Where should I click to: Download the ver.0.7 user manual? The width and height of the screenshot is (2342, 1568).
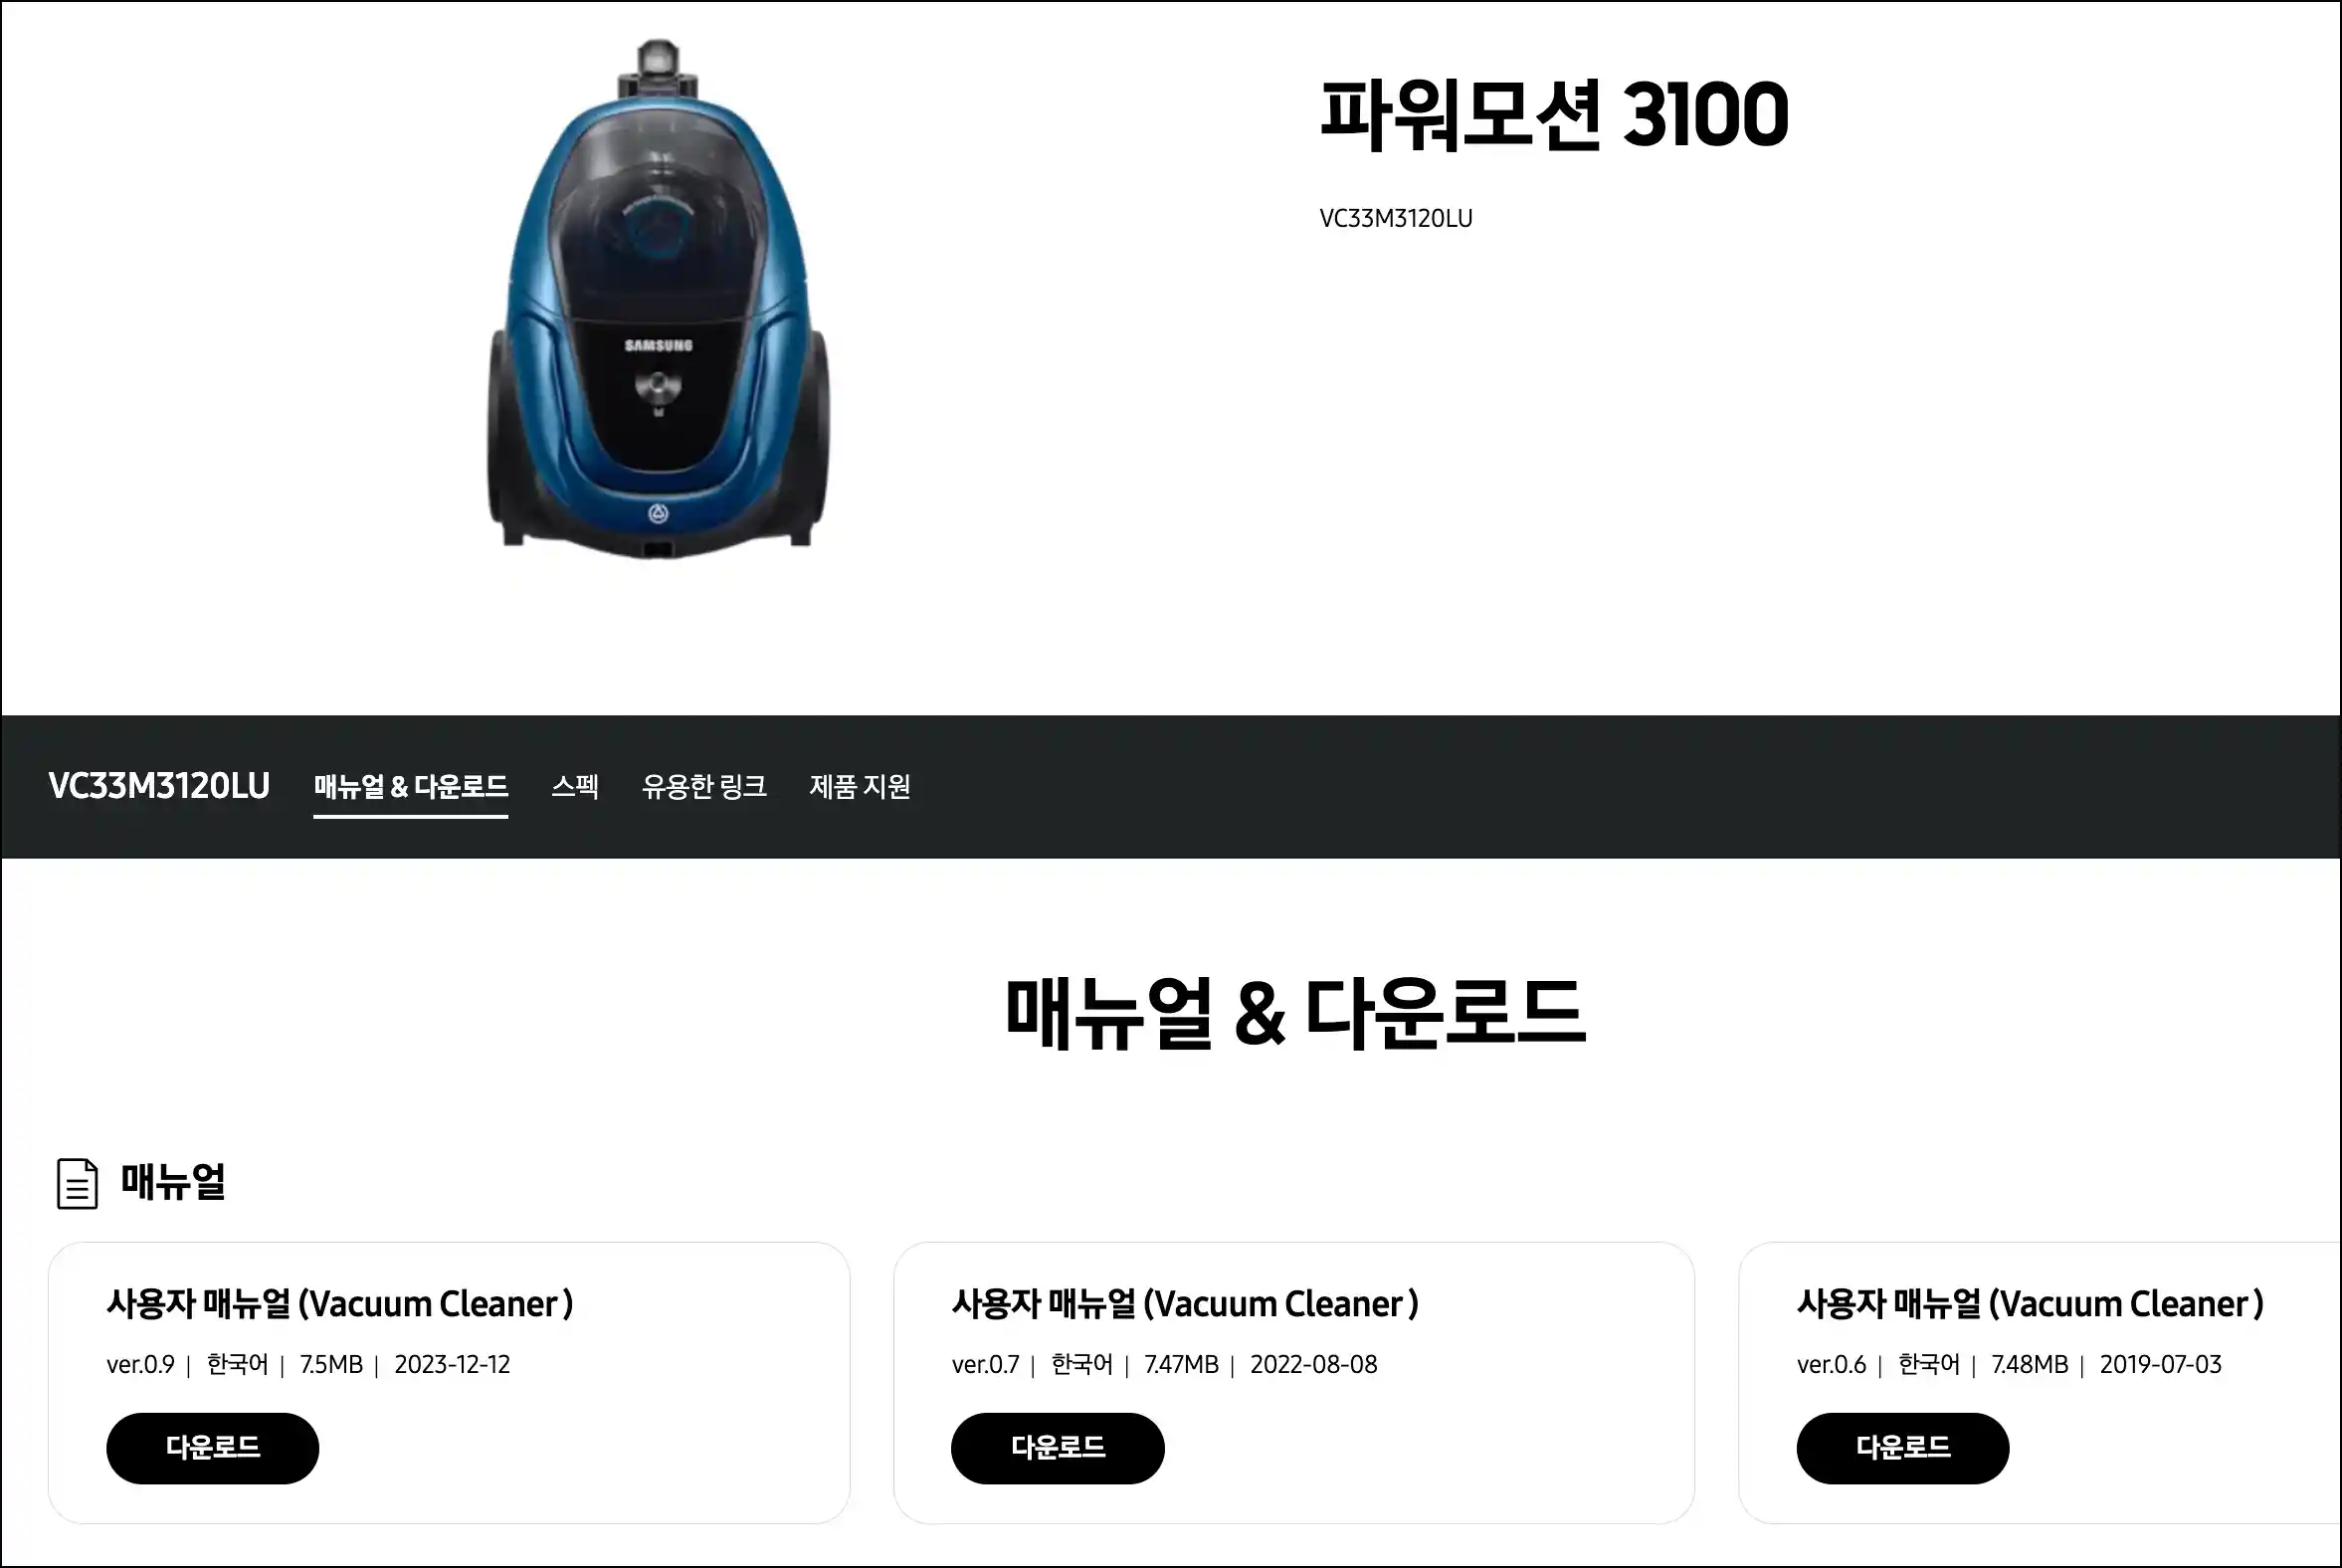point(1058,1448)
